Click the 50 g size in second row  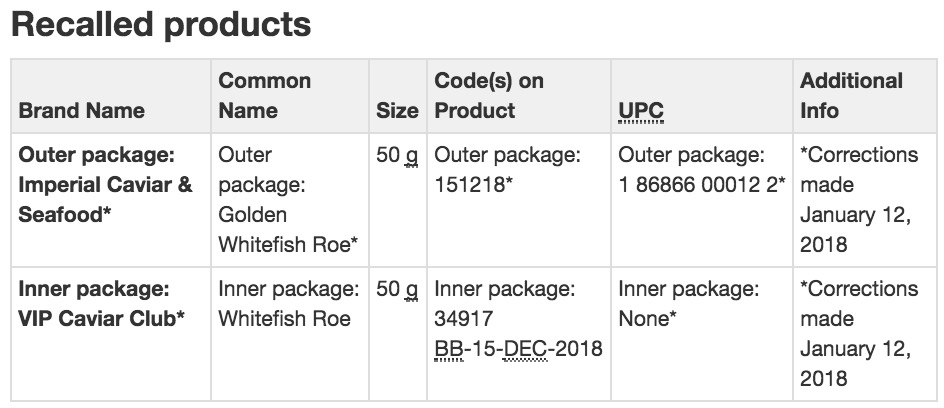(397, 290)
